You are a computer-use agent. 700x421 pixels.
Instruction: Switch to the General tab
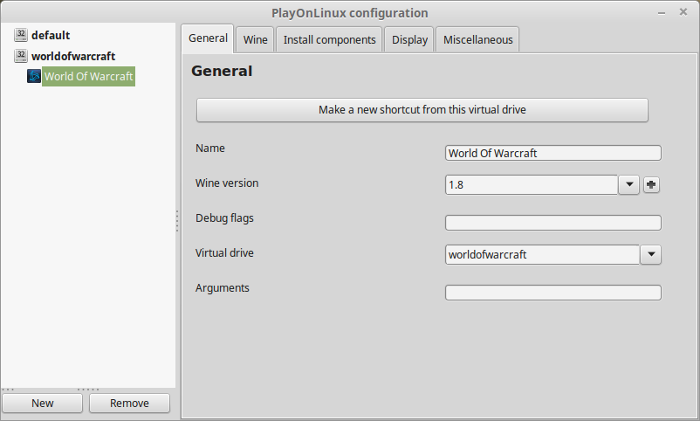(x=208, y=38)
